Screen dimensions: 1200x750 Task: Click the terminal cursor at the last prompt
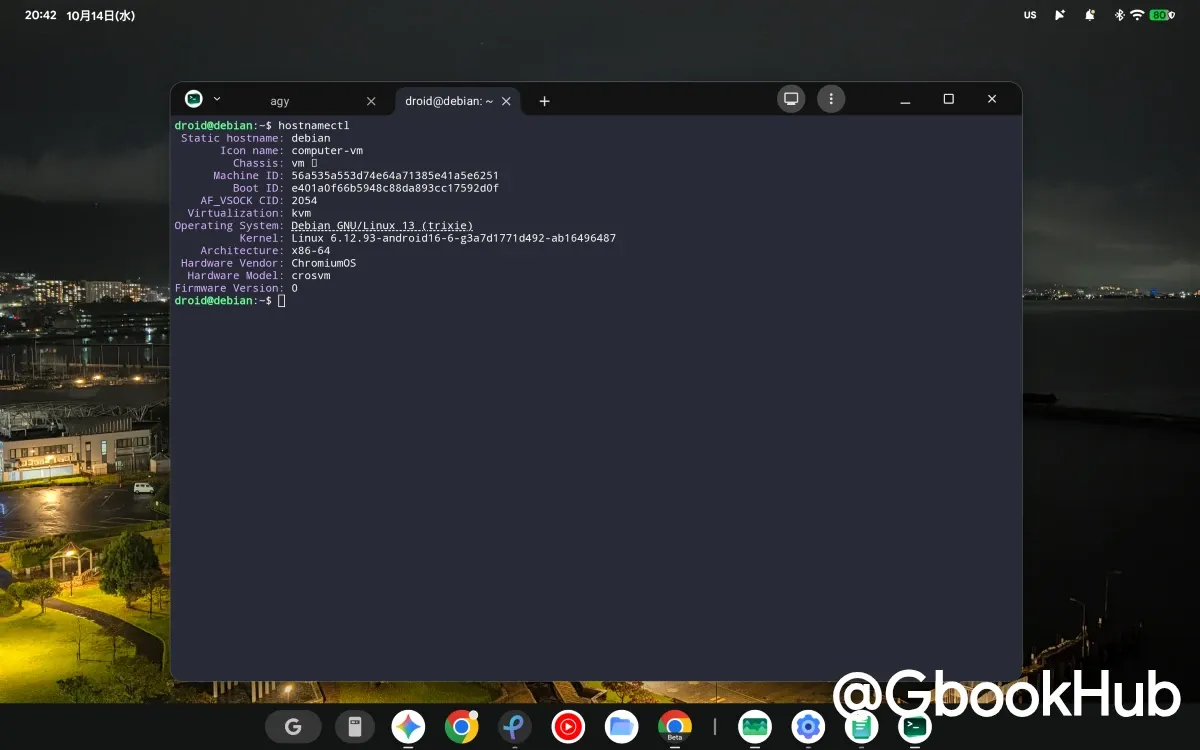(282, 301)
